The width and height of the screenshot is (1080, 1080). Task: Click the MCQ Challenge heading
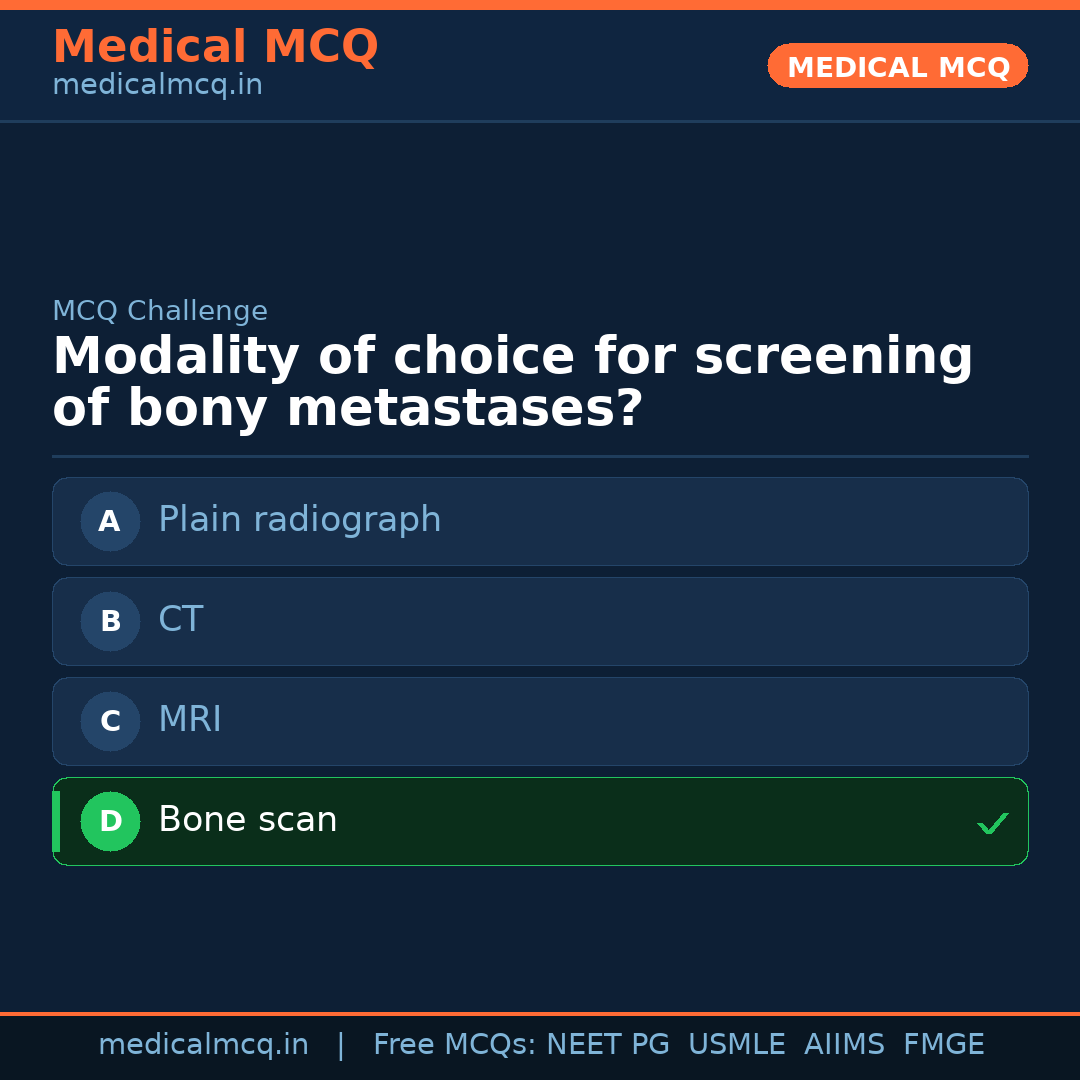(160, 311)
